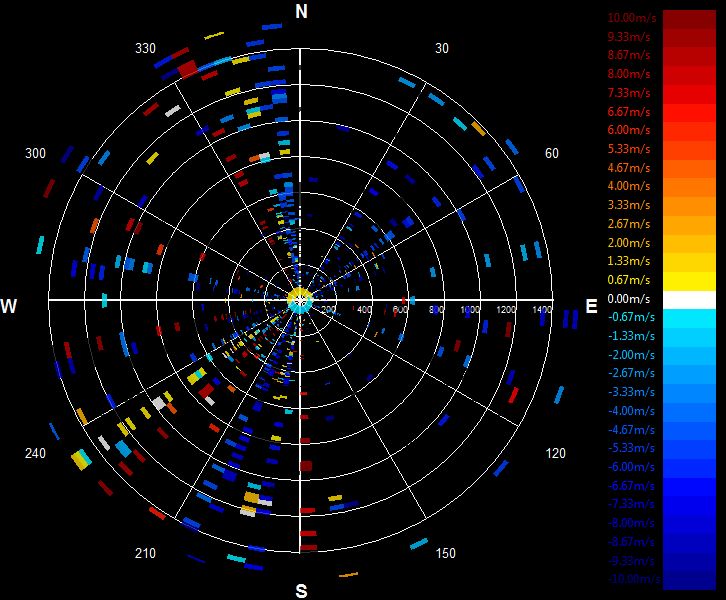Screen dimensions: 726x600
Task: Click the 4.67m/s legend label
Action: coord(629,168)
